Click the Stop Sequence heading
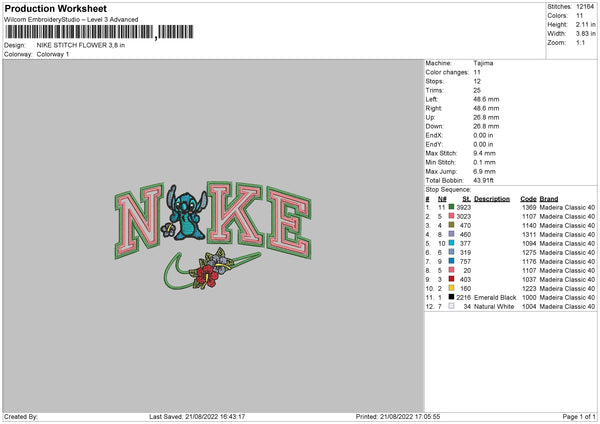 (448, 189)
